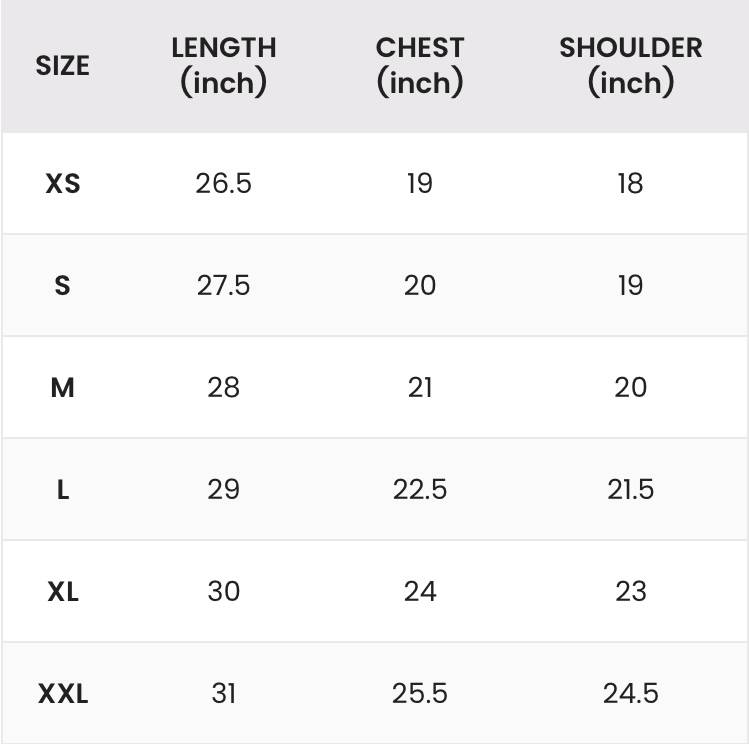The width and height of the screenshot is (749, 744).
Task: Select the 24.5 shoulder value
Action: (631, 693)
